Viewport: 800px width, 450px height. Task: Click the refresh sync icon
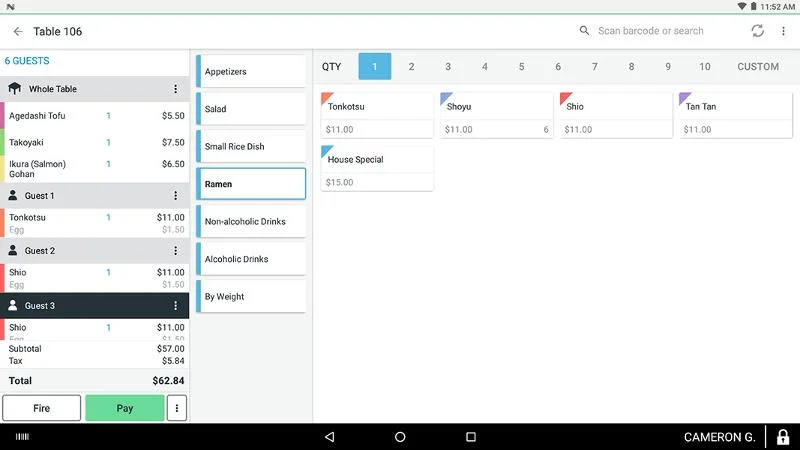pyautogui.click(x=758, y=31)
